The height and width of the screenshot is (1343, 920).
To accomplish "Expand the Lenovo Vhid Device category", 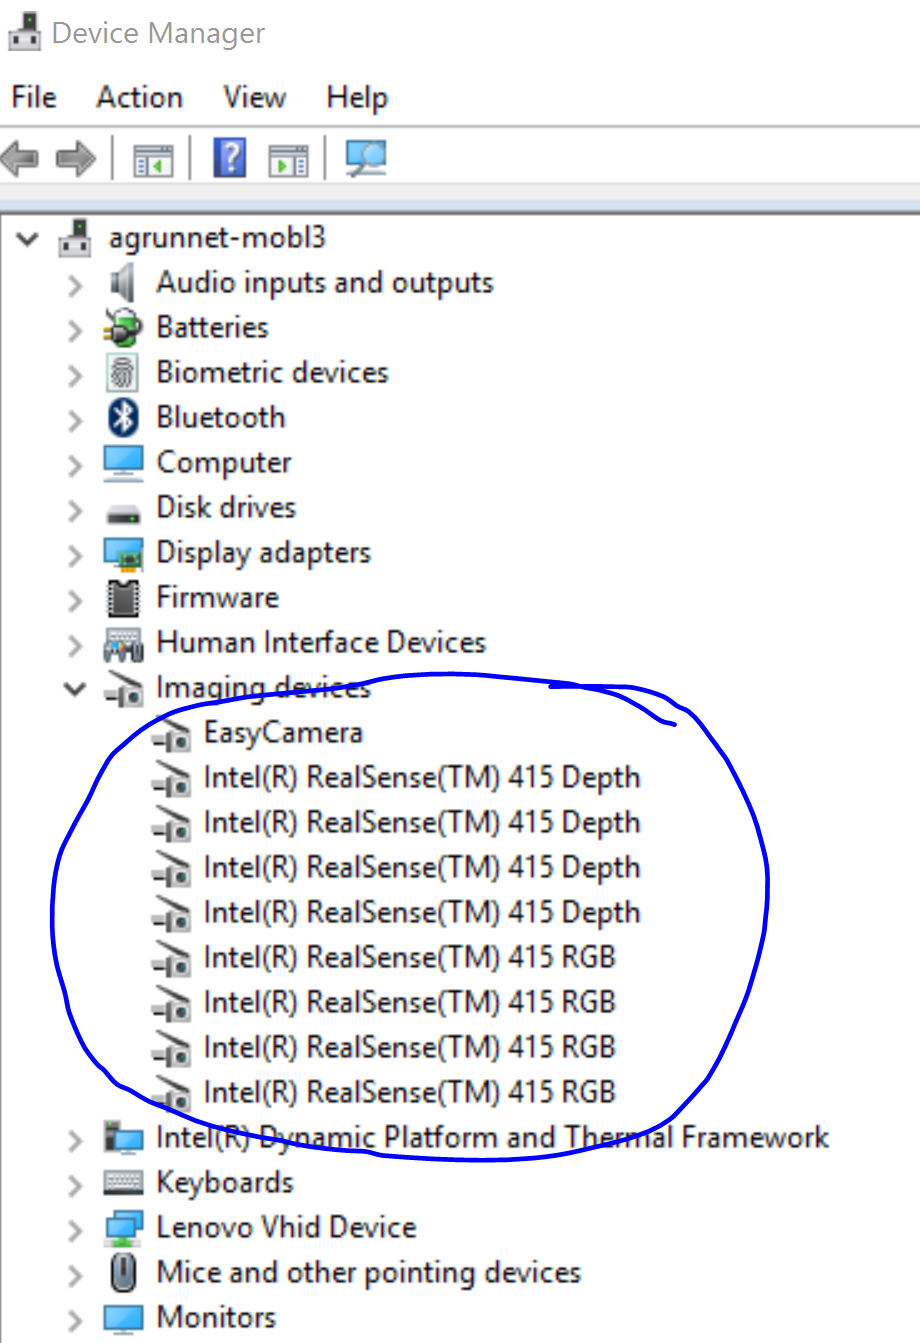I will click(75, 1230).
